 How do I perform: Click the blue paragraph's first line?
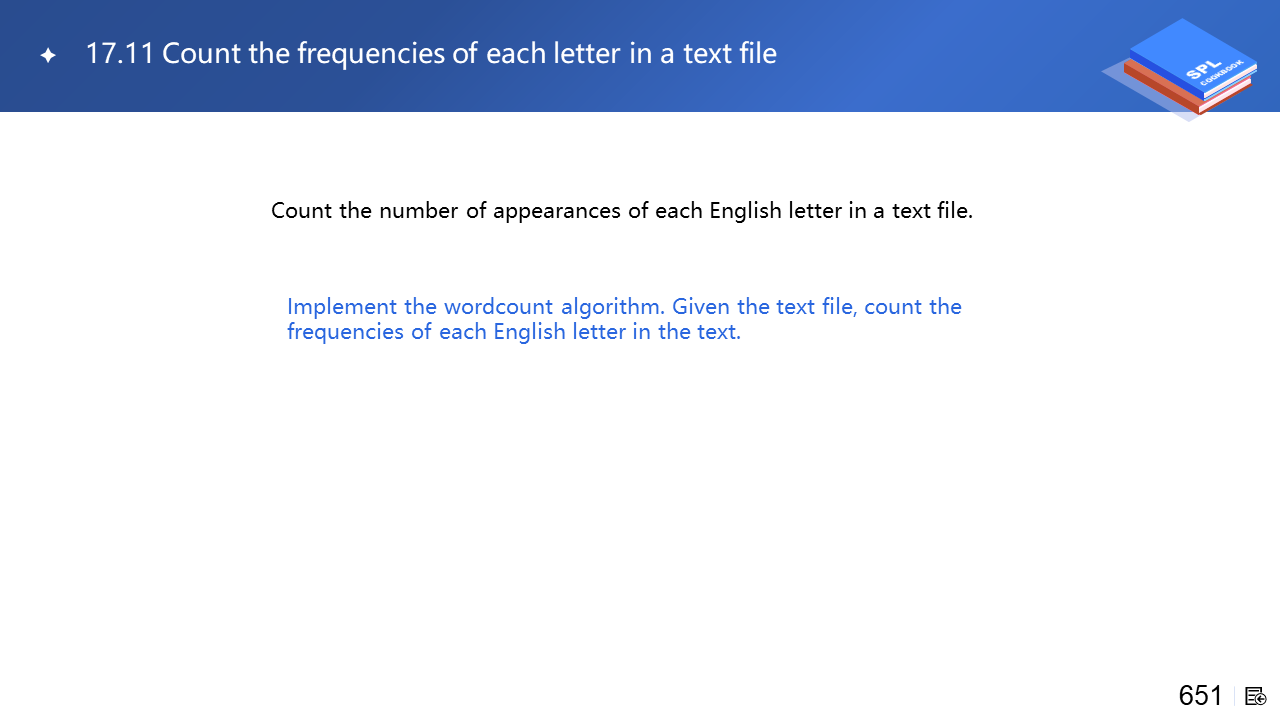pos(624,306)
